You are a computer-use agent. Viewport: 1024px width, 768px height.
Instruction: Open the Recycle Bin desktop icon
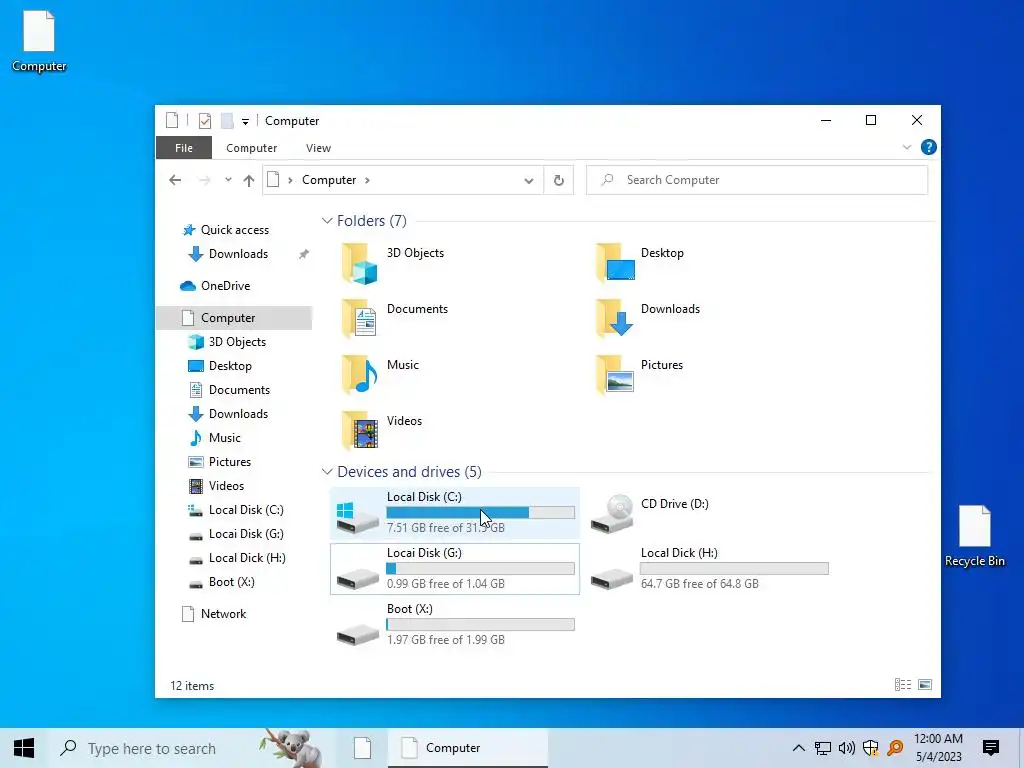pos(974,536)
